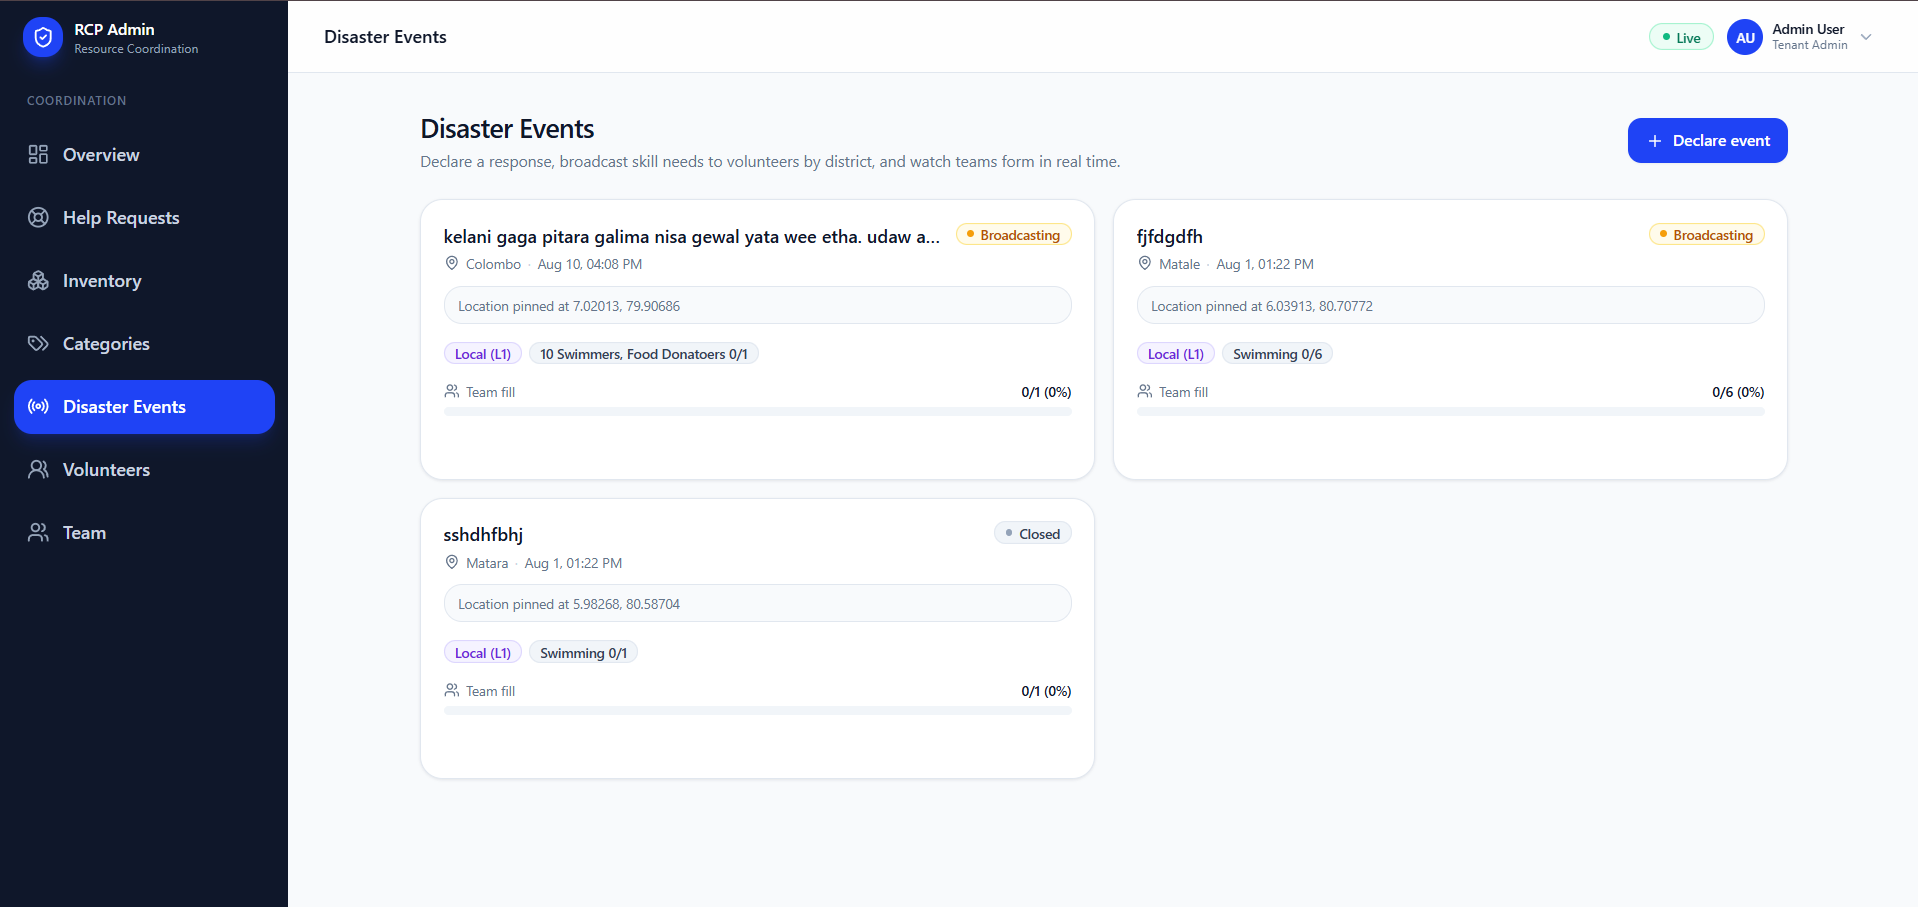Click the Volunteers person icon
Image resolution: width=1918 pixels, height=907 pixels.
click(x=38, y=469)
